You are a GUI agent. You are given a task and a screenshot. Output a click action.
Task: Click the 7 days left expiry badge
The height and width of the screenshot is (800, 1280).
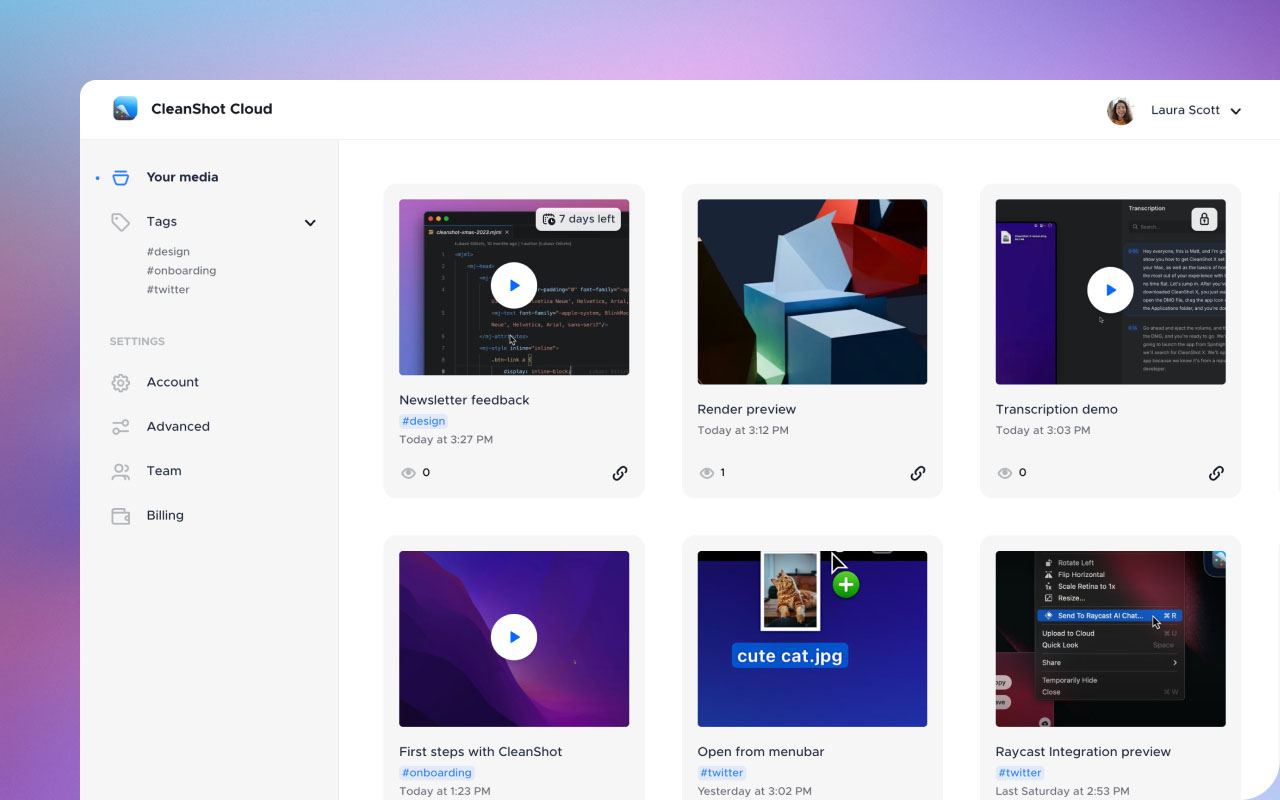coord(578,219)
